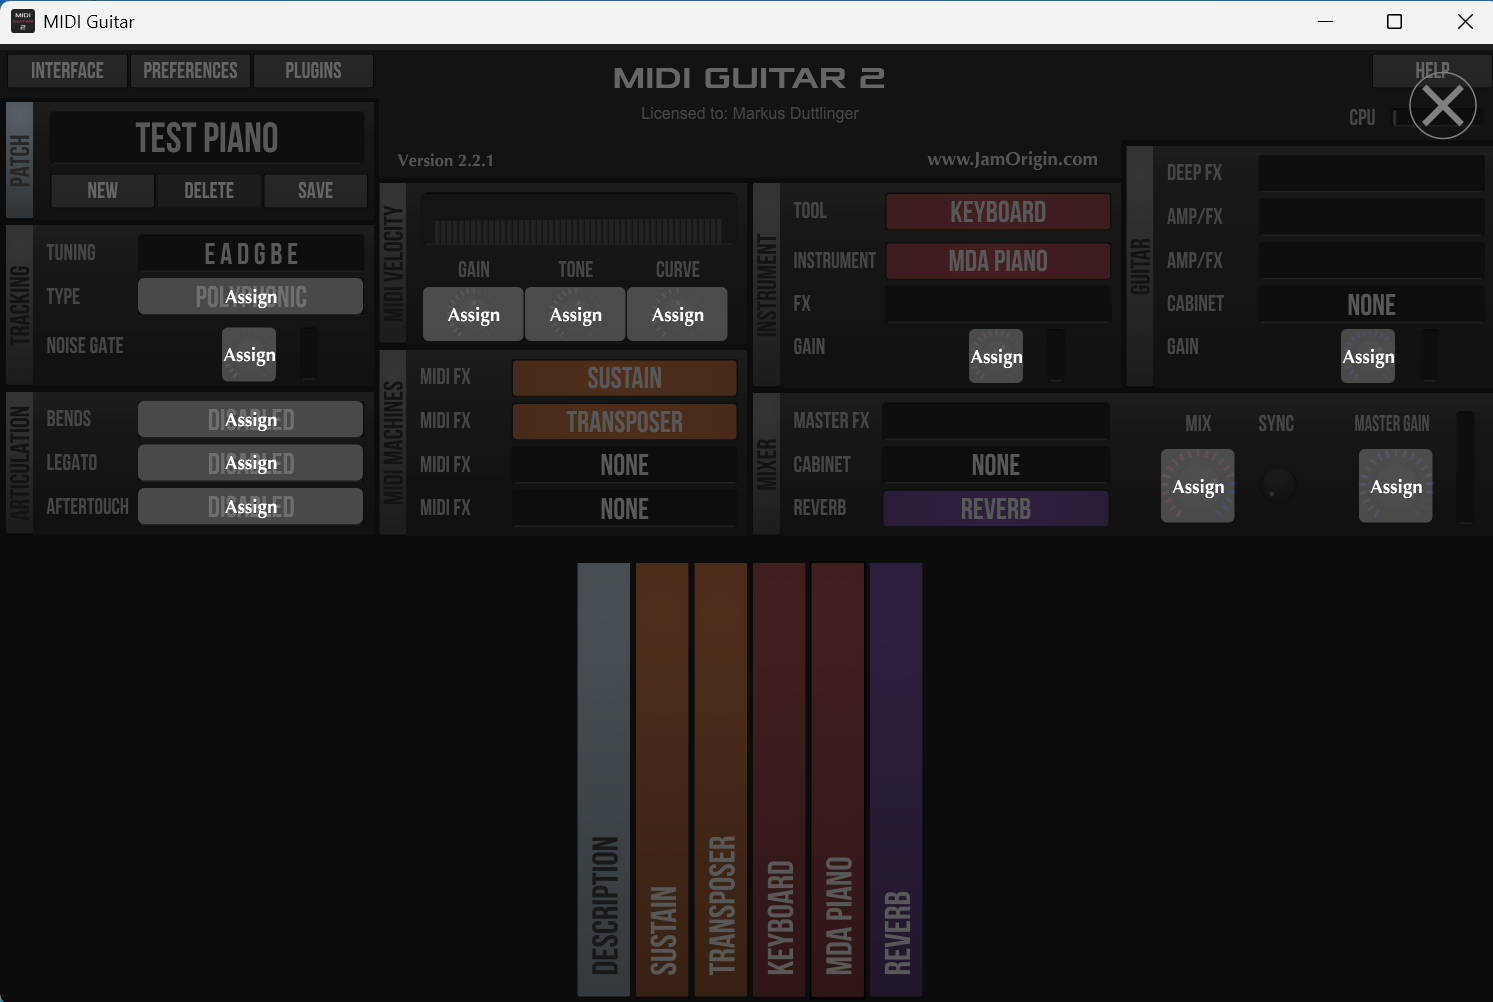Open the DEEP FX guitar slot
The width and height of the screenshot is (1493, 1002).
[x=1371, y=173]
